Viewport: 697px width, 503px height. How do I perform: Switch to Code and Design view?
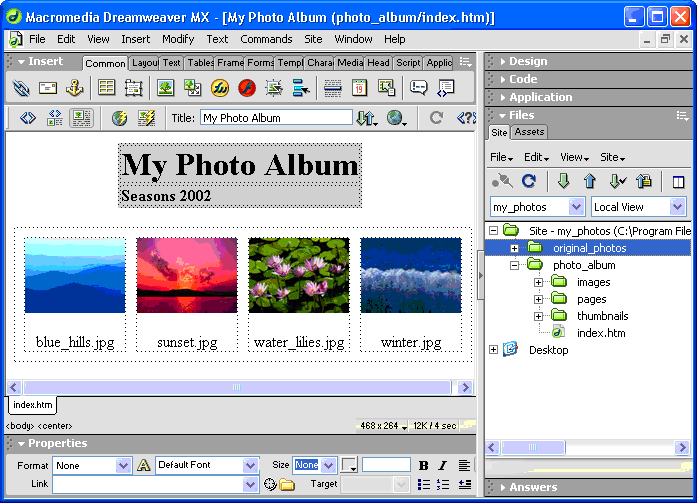[x=55, y=118]
